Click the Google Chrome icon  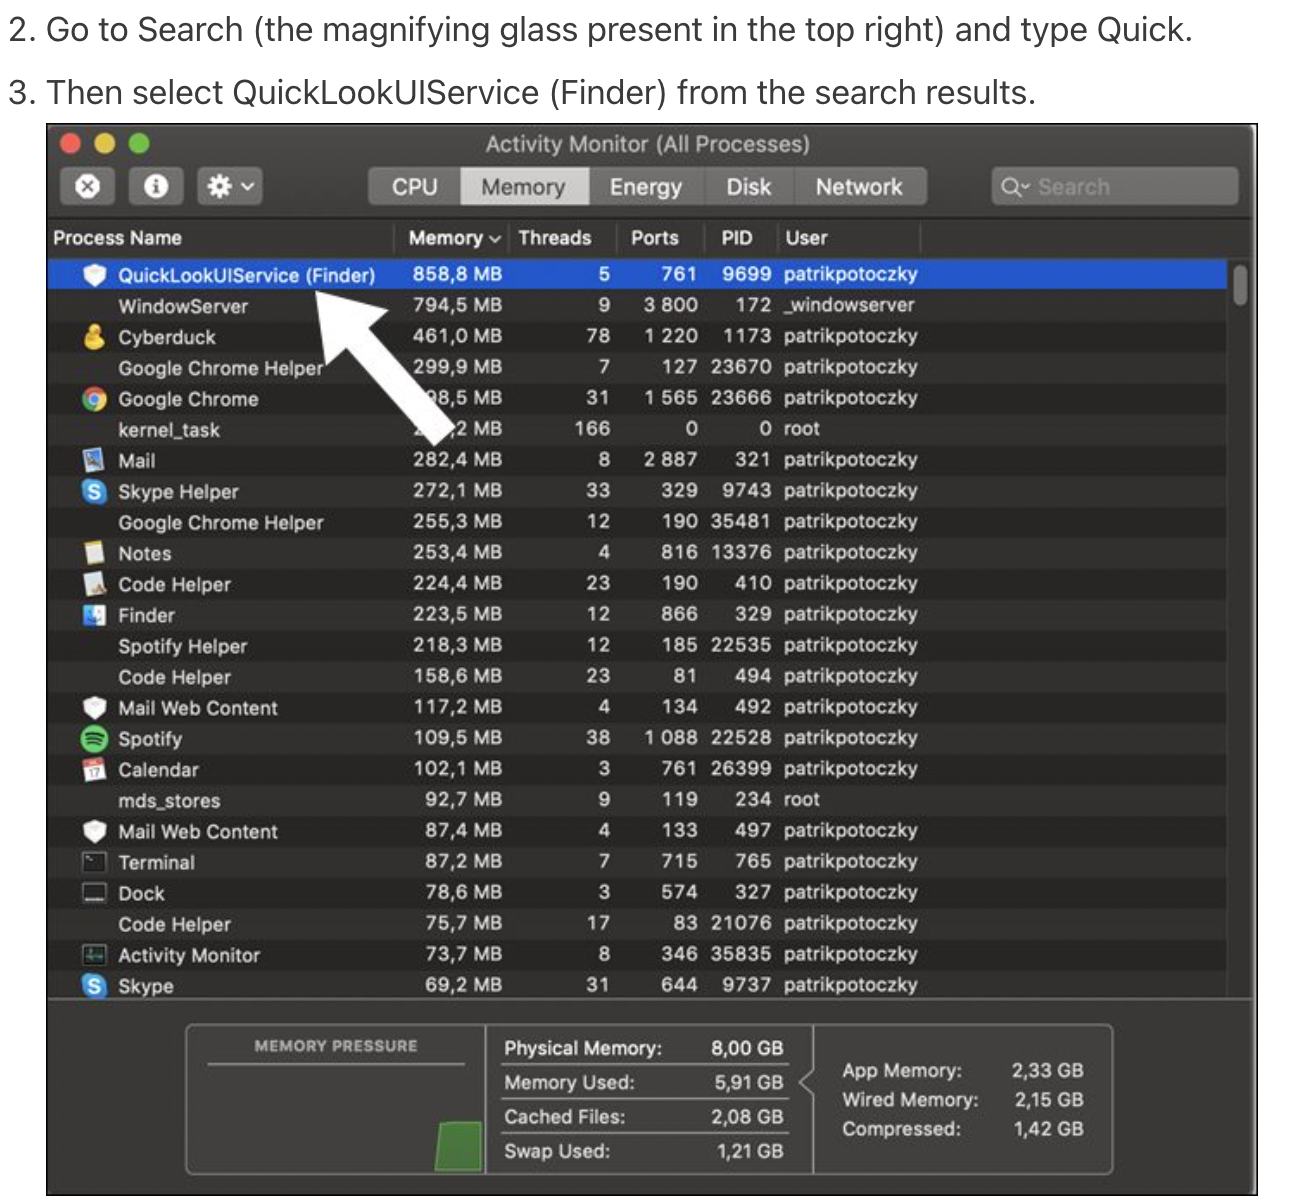94,399
